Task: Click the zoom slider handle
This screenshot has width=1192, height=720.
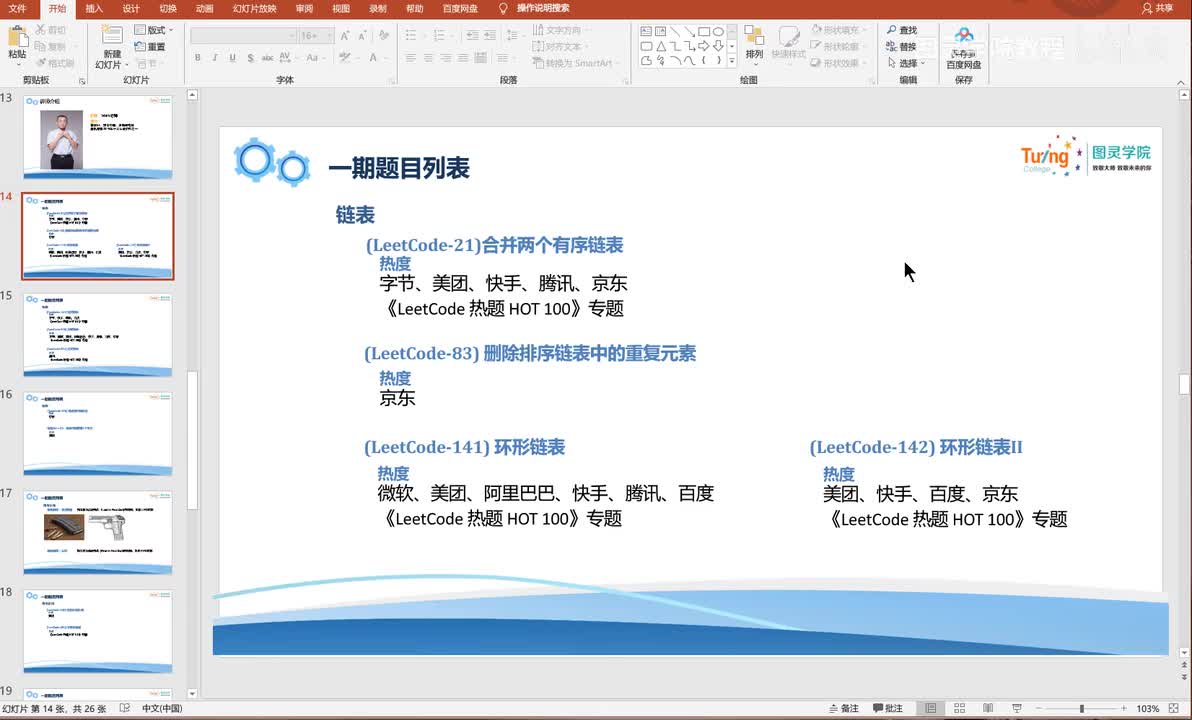Action: [1082, 709]
